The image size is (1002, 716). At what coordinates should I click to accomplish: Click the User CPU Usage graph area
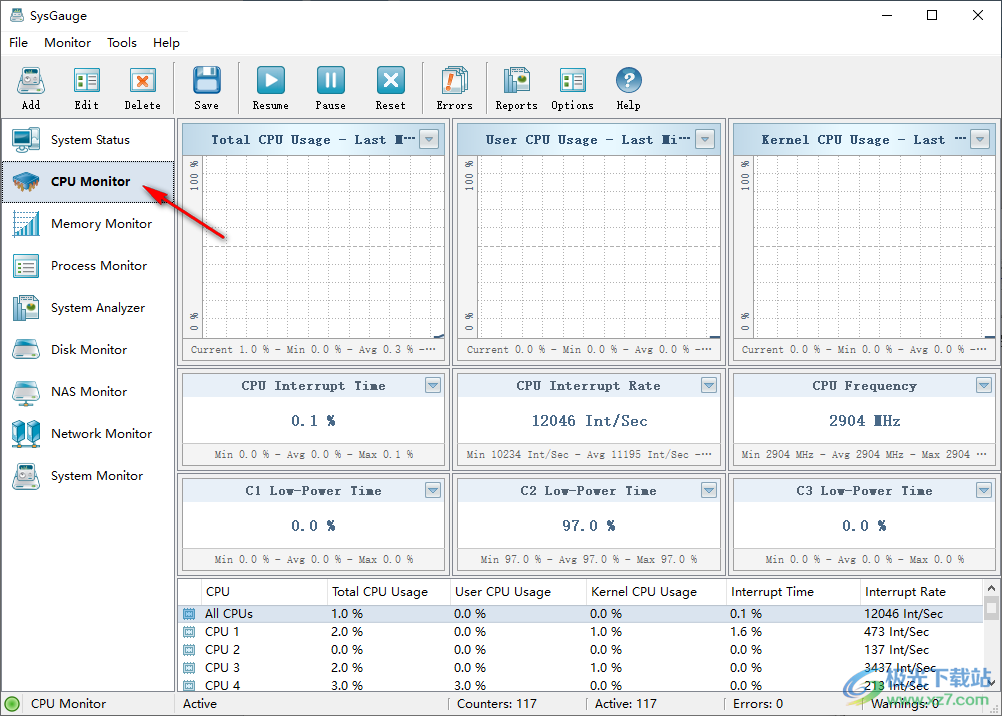pyautogui.click(x=599, y=247)
